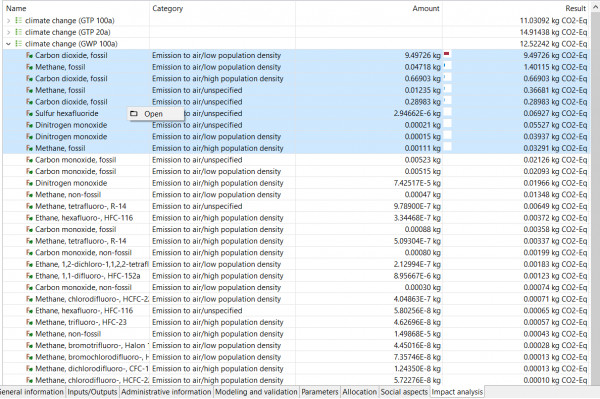This screenshot has height=399, width=600.
Task: Click flow icon of Dinitrogen monoxide 0.00015 kg row
Action: click(29, 137)
